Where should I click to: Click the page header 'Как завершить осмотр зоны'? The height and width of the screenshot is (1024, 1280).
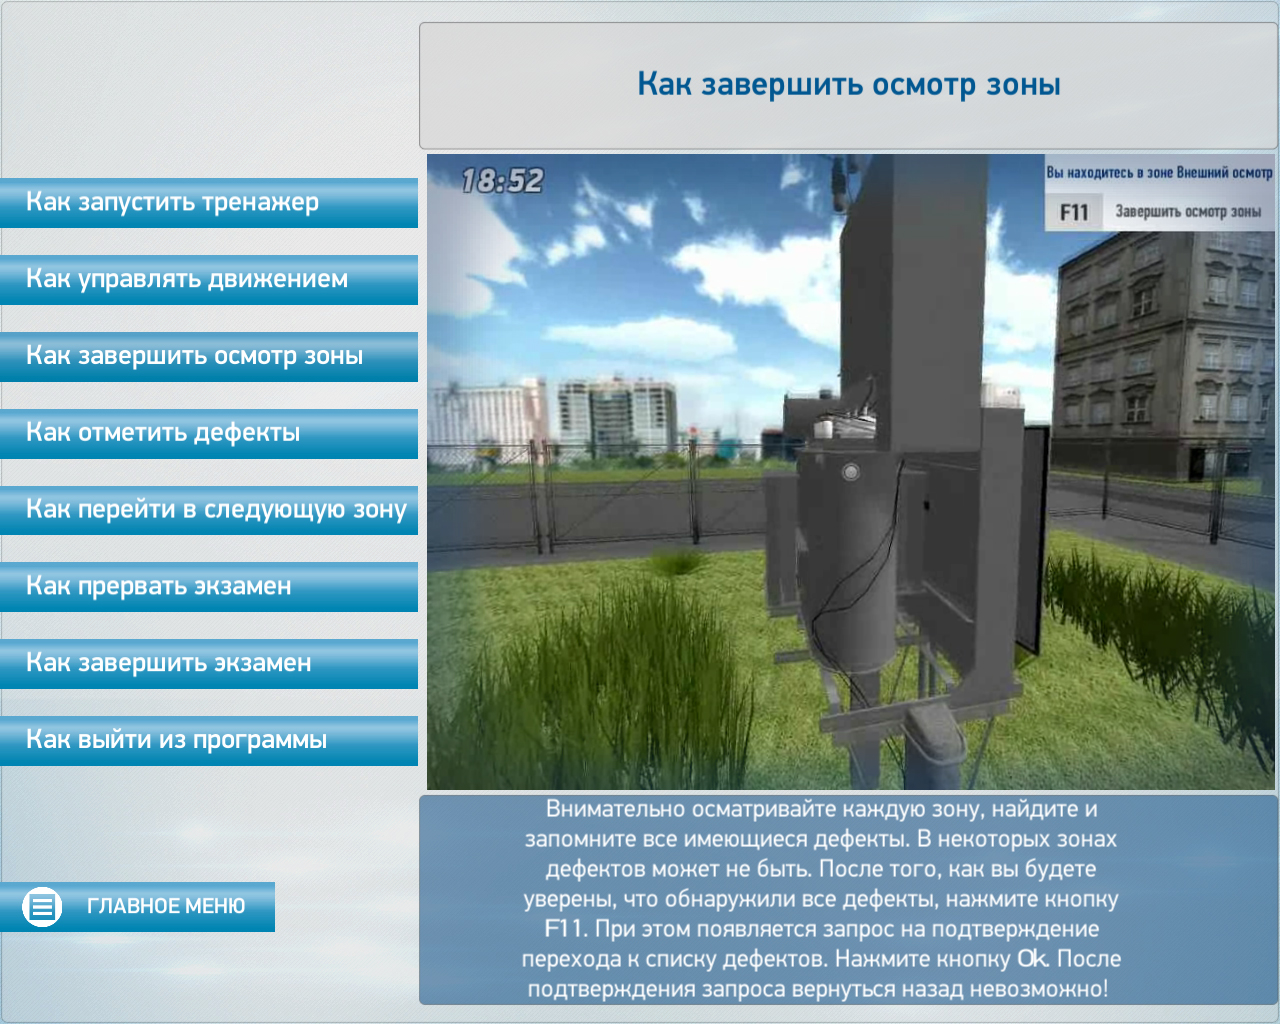(848, 85)
